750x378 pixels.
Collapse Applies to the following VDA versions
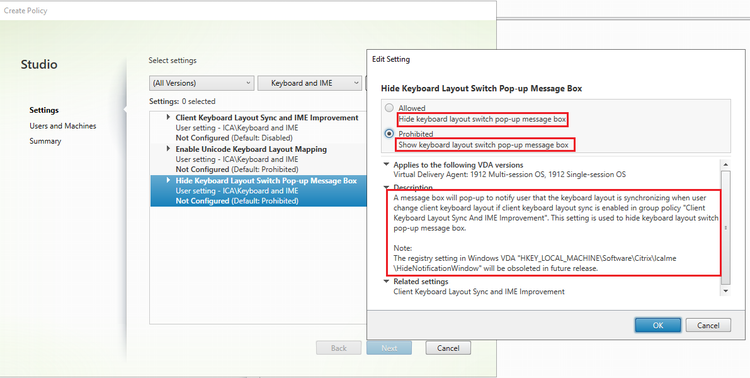coord(386,165)
